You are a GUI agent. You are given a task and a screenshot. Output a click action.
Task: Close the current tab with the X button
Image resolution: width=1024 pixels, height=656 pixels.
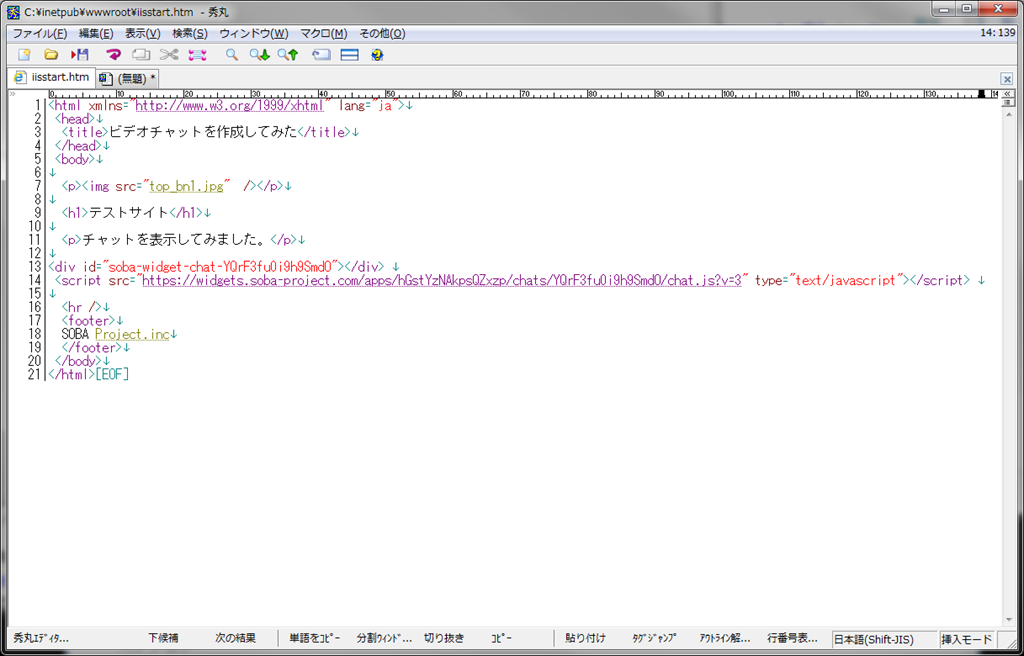tap(1007, 79)
